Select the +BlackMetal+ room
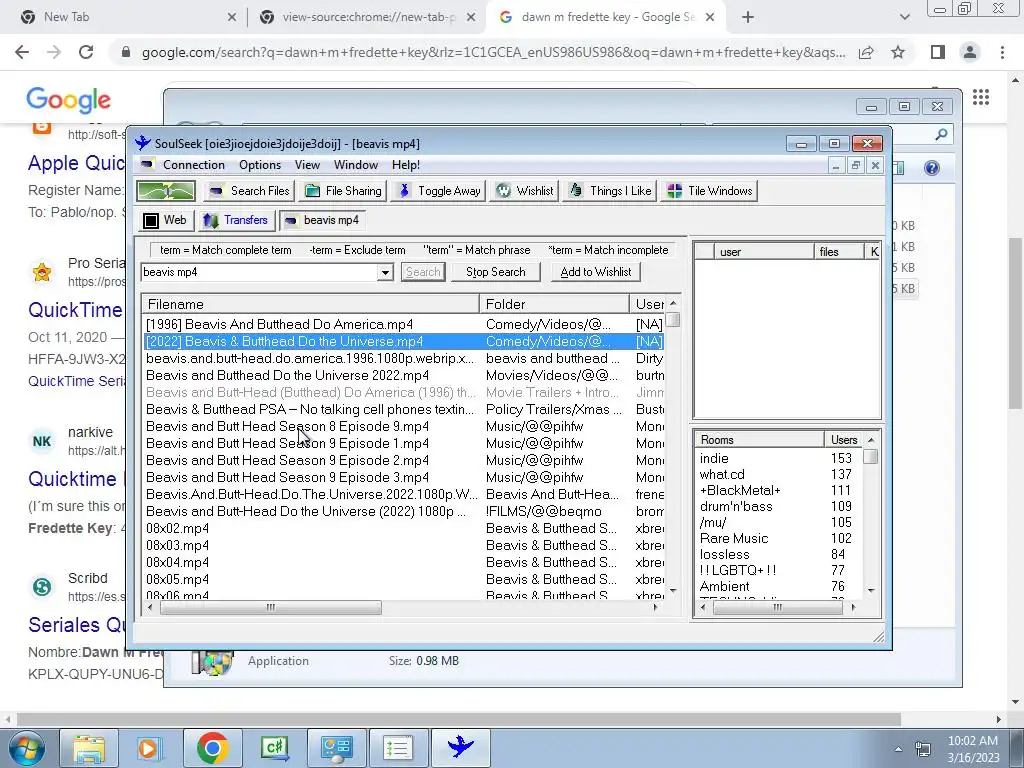The height and width of the screenshot is (768, 1024). 777,490
